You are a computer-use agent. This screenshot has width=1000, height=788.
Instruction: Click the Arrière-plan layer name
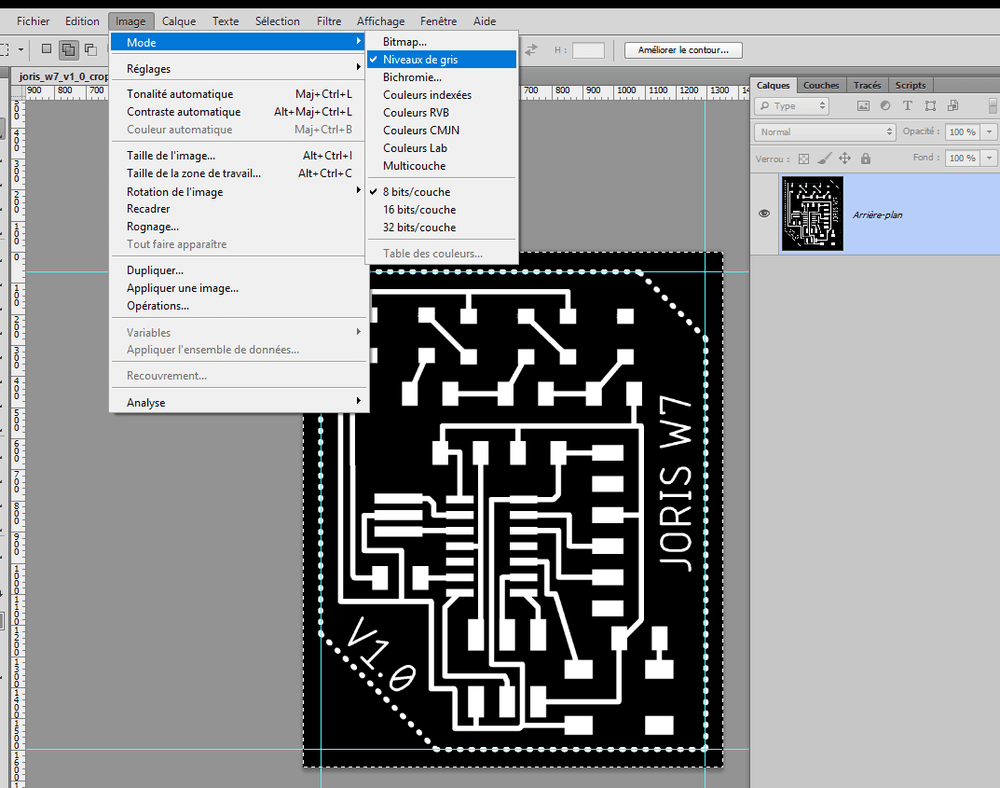point(878,215)
